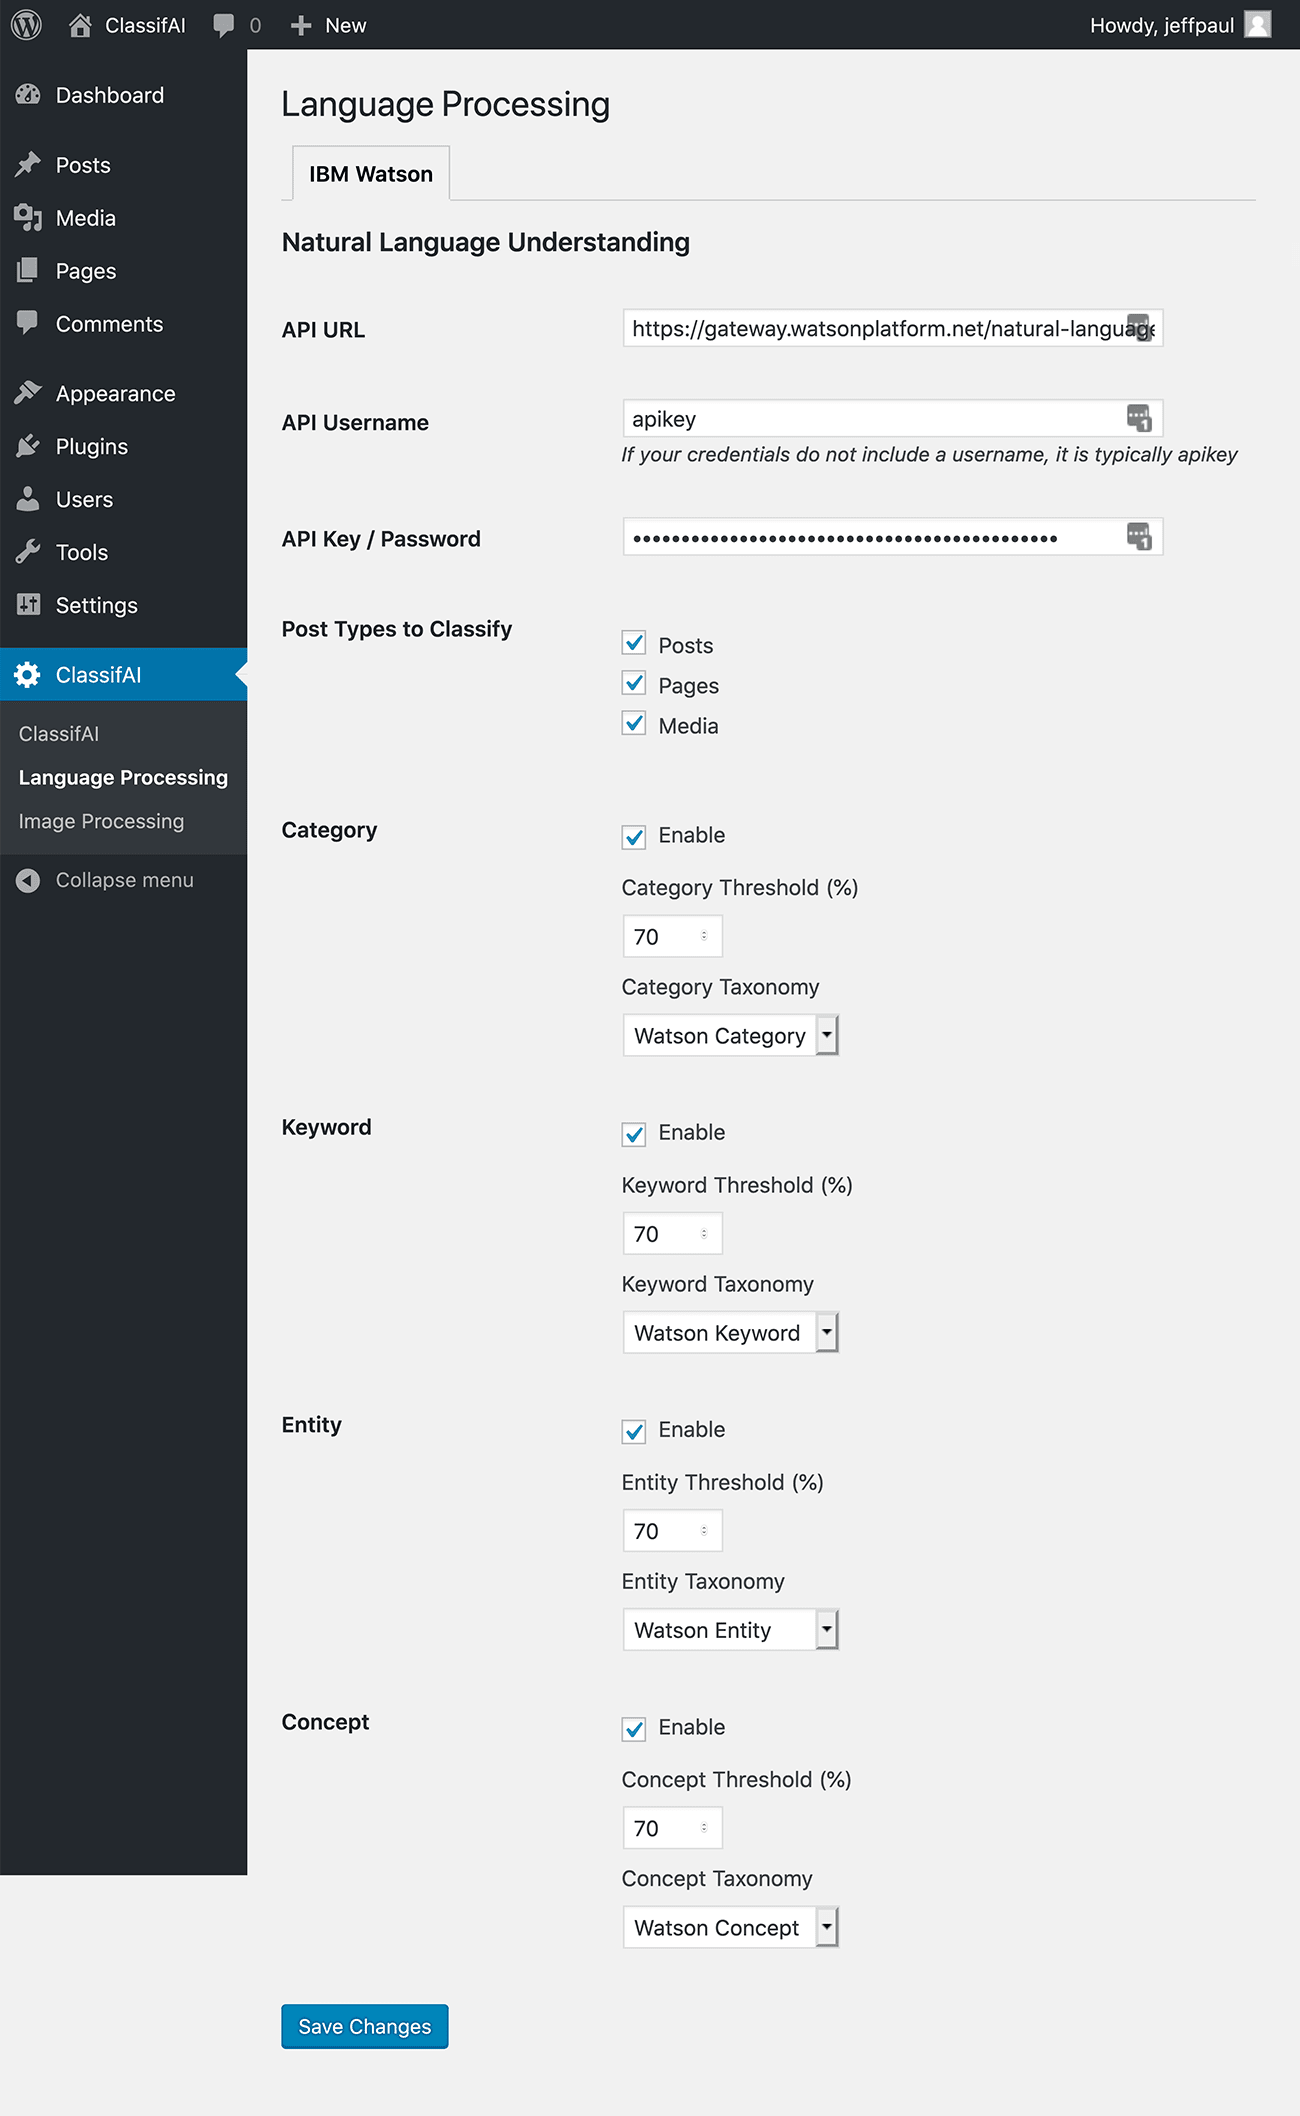Open the Pages sidebar menu label
The height and width of the screenshot is (2116, 1300).
86,271
